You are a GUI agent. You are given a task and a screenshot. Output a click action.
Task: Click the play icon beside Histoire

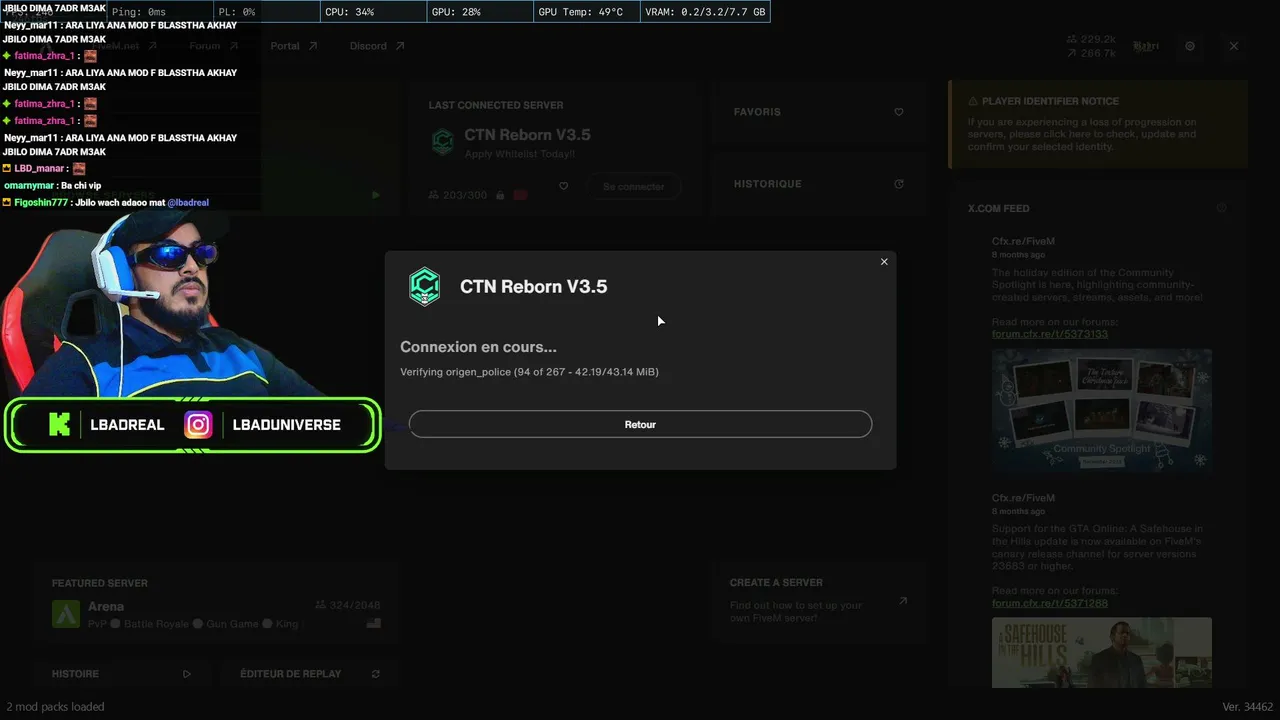(186, 674)
